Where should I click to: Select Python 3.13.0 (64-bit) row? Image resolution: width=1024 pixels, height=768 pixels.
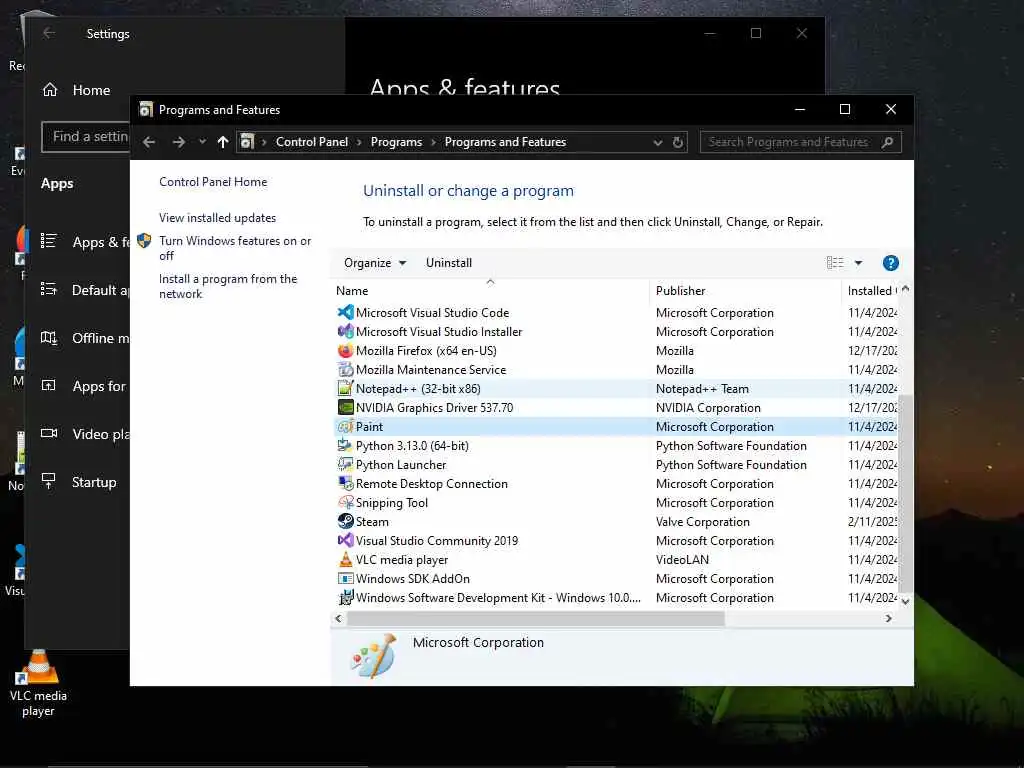(616, 445)
